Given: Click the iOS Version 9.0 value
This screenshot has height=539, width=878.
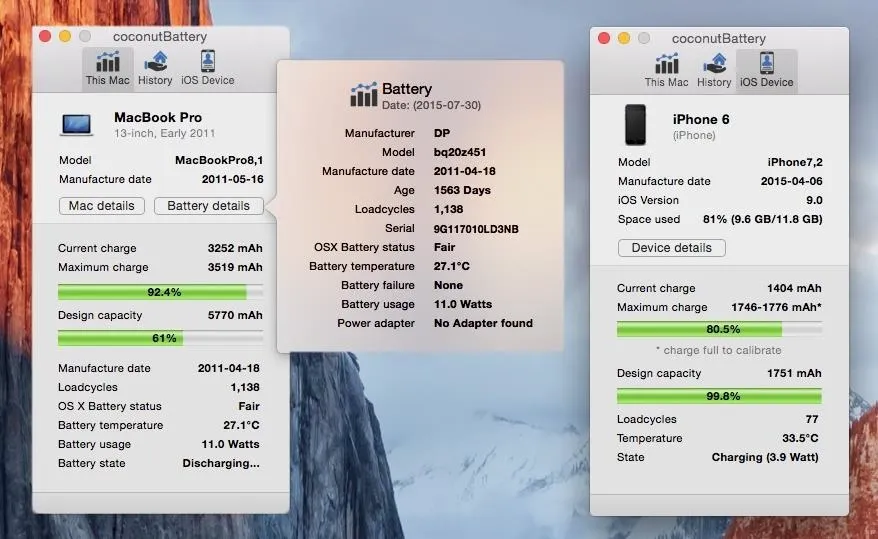Looking at the screenshot, I should (814, 200).
